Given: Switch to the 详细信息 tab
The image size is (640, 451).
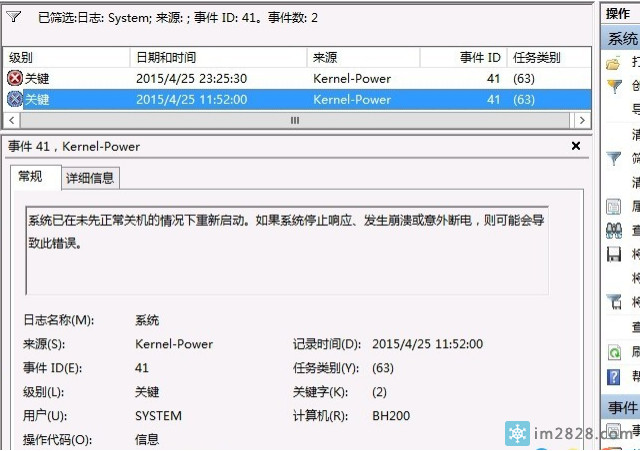Looking at the screenshot, I should 90,178.
